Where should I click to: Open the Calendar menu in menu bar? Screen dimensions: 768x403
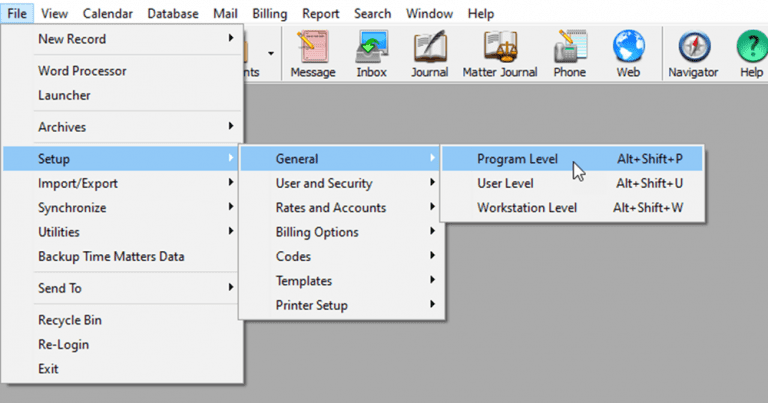click(107, 14)
